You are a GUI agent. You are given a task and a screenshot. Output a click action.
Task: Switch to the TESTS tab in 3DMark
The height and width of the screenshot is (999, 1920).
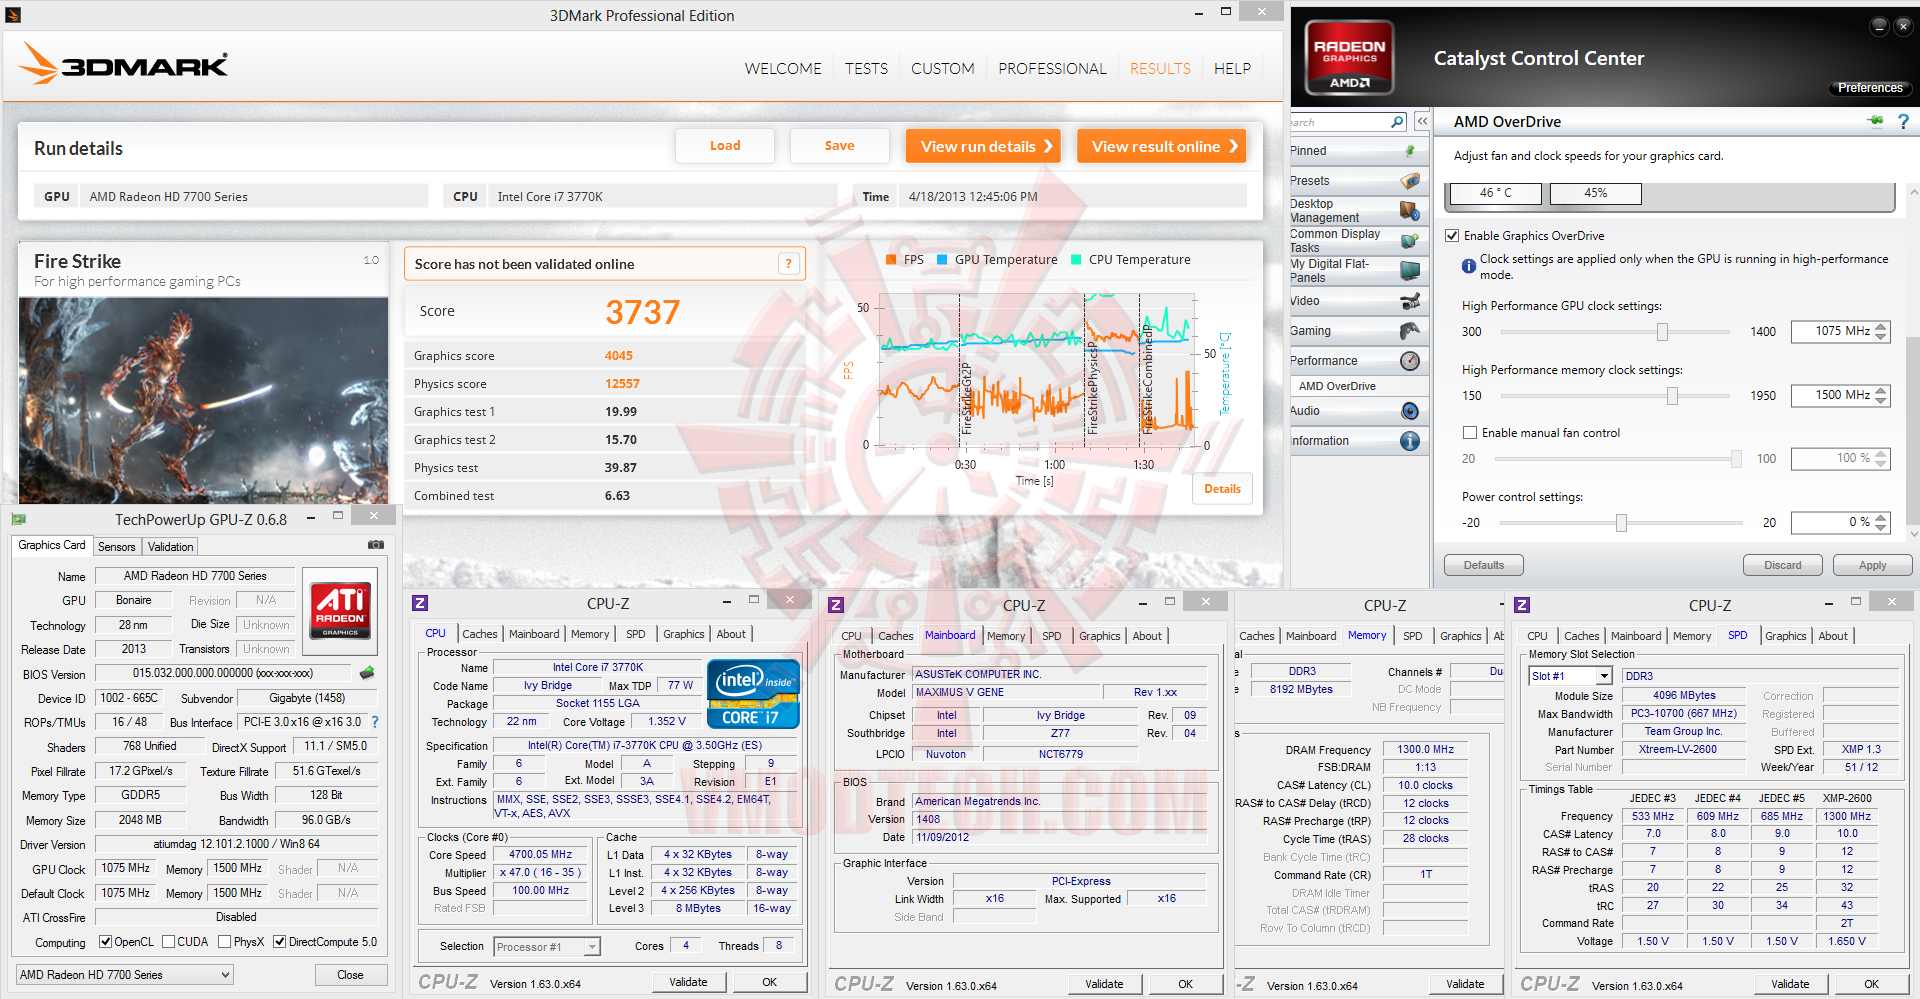(x=866, y=68)
